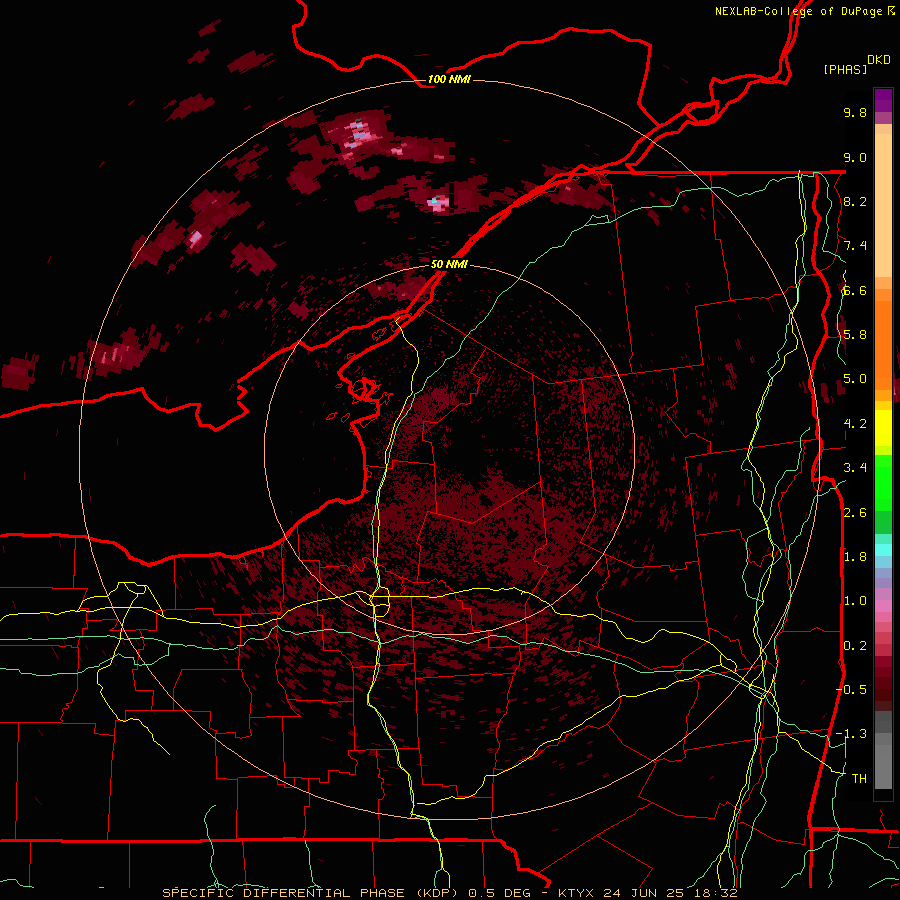Click the 4.2 value on color scale

tap(855, 424)
